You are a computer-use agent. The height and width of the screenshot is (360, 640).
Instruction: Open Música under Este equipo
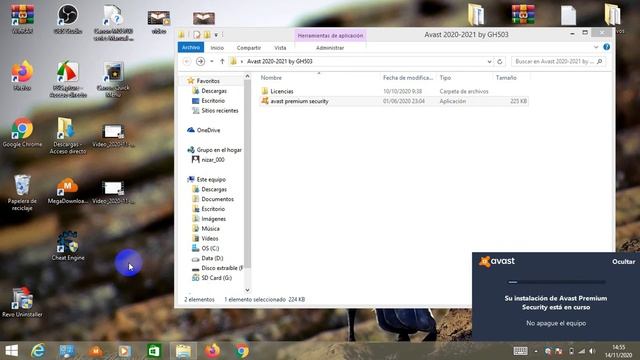tap(210, 229)
